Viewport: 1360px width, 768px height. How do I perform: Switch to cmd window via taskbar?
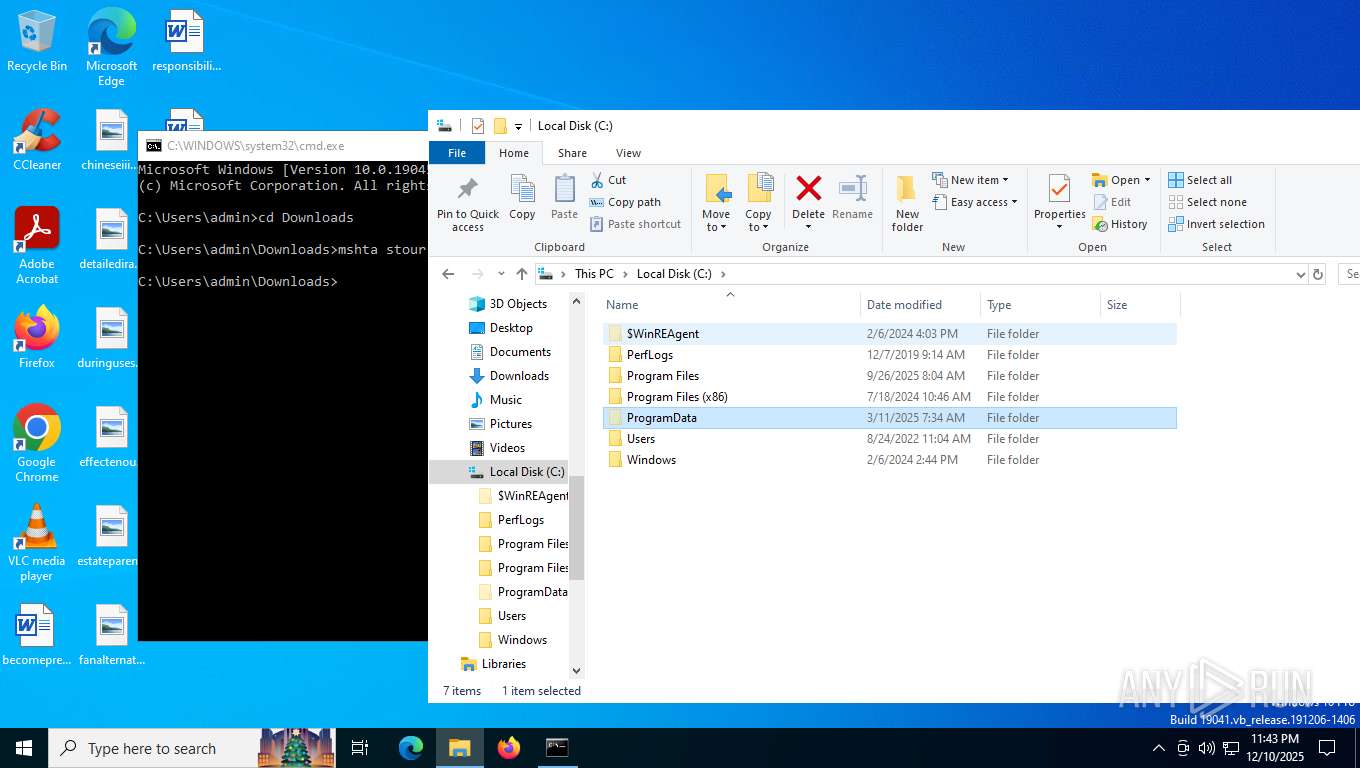[x=557, y=748]
